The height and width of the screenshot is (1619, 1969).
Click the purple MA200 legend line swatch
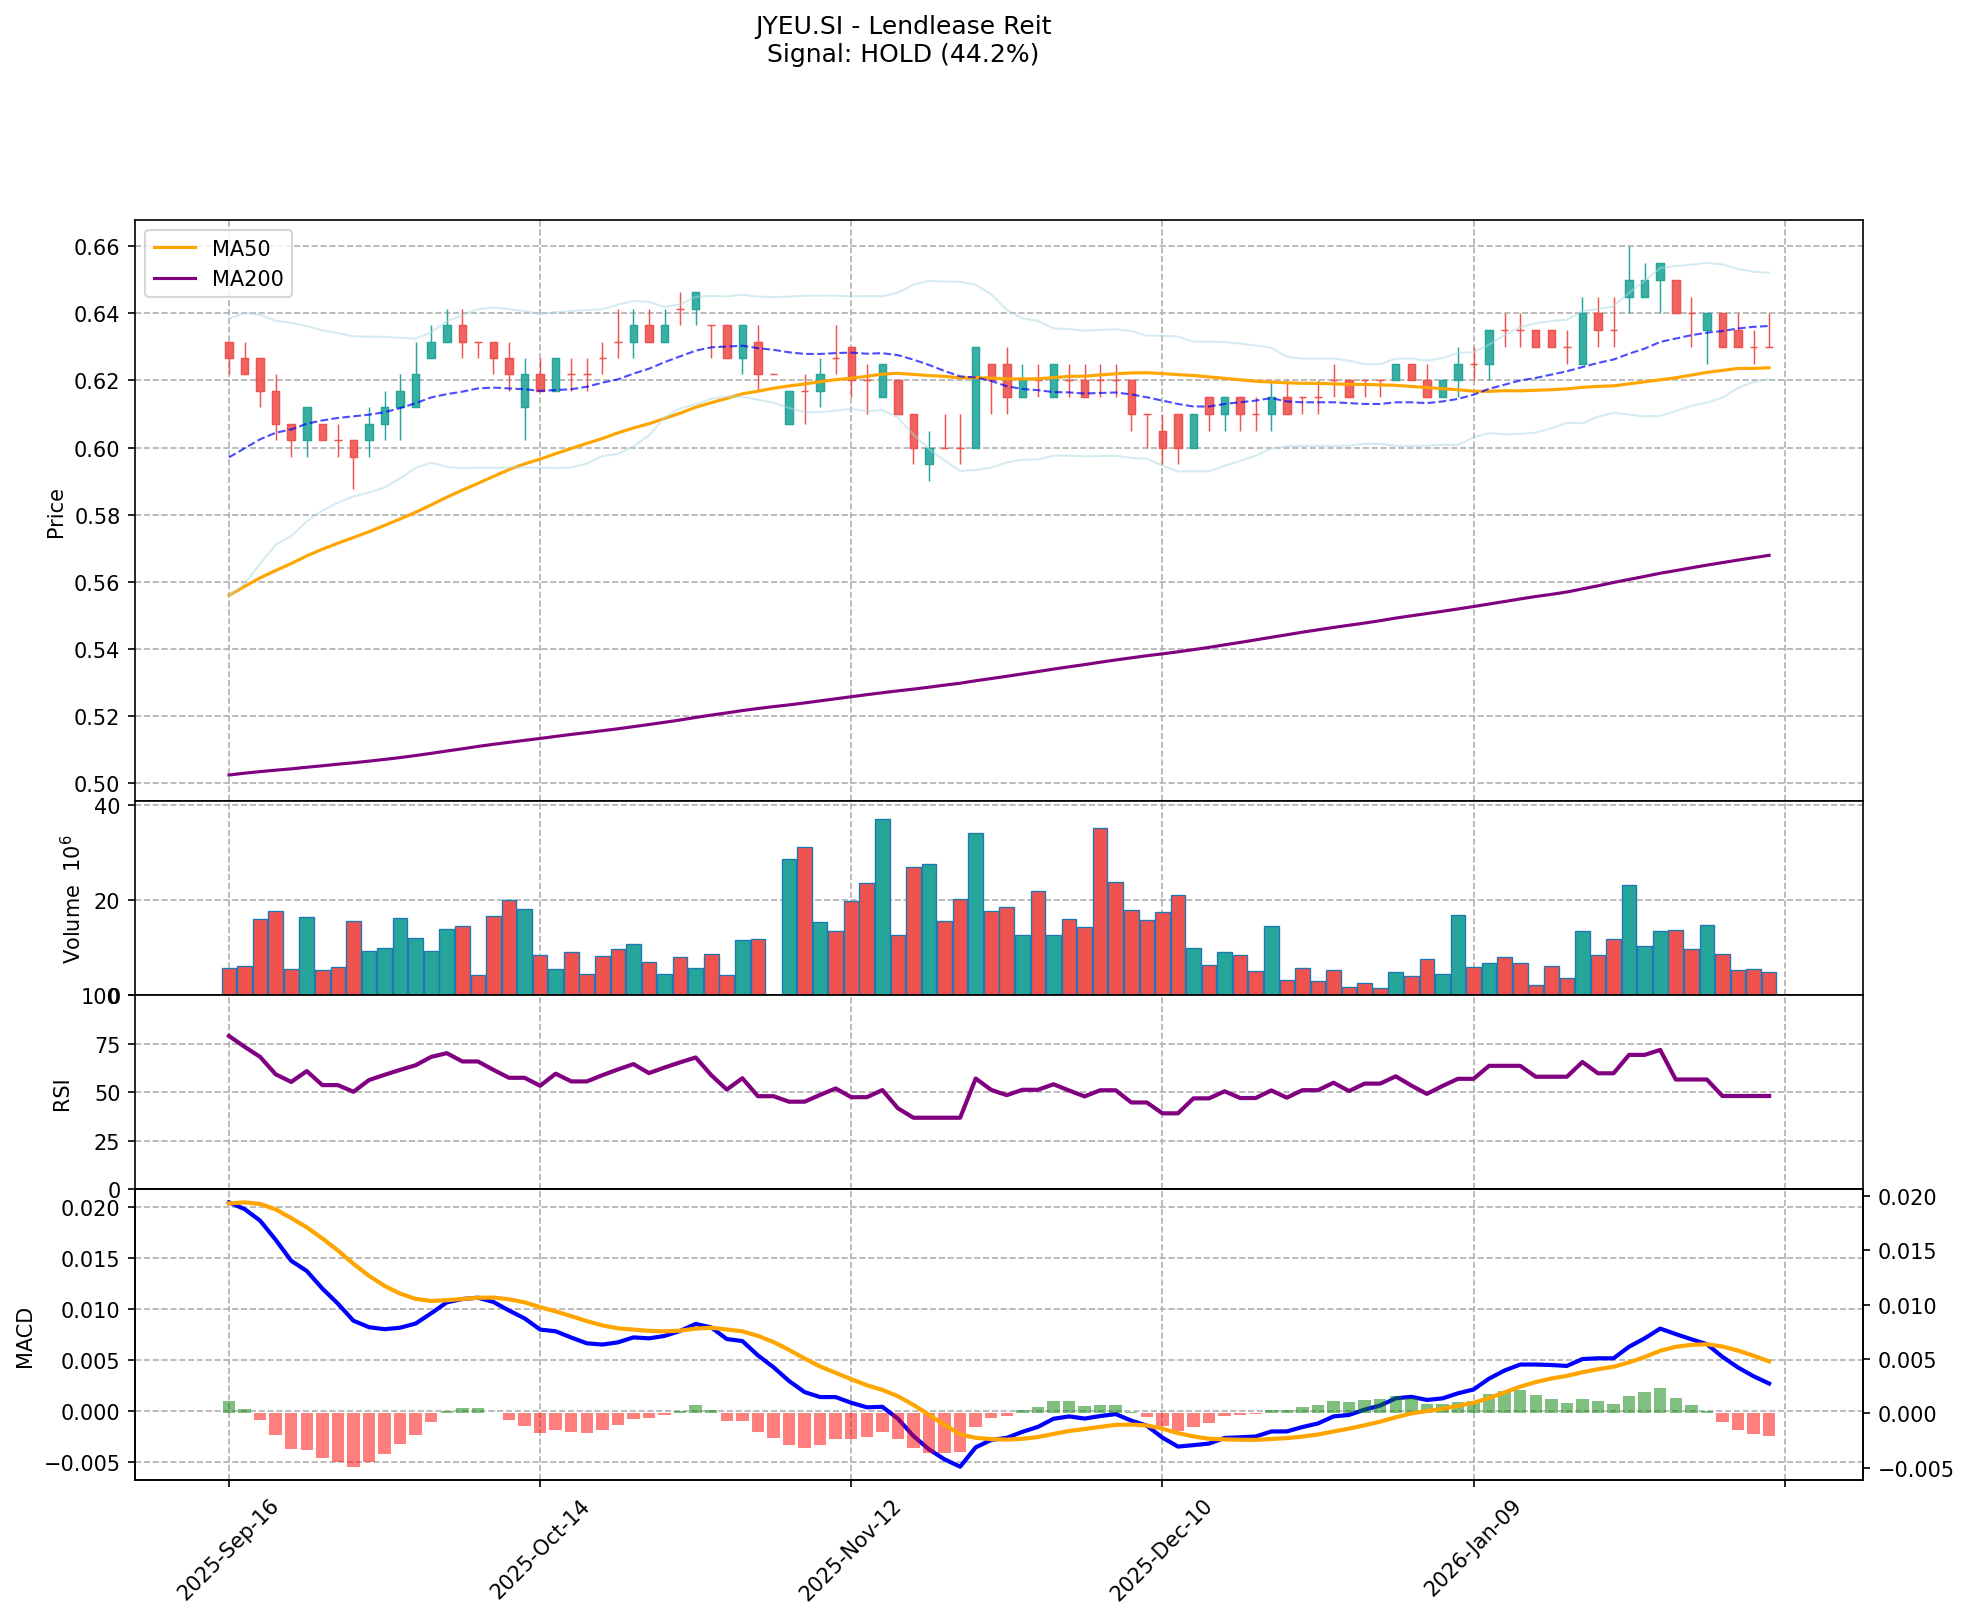click(175, 279)
